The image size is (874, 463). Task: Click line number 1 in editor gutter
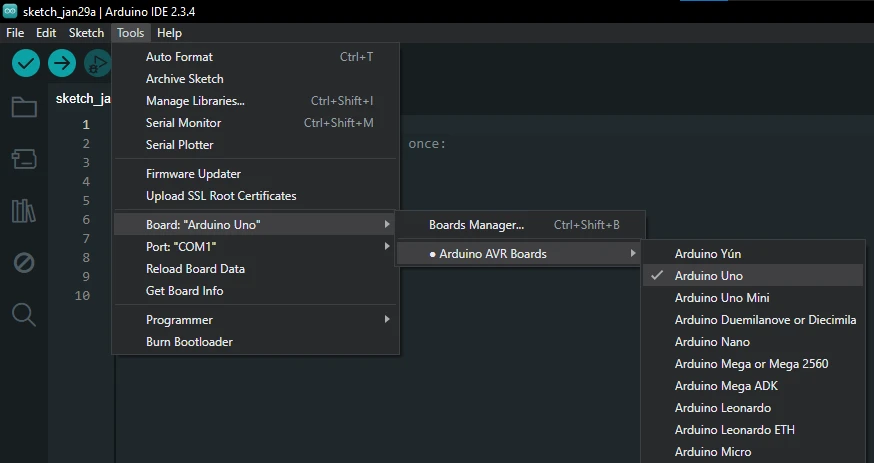86,125
